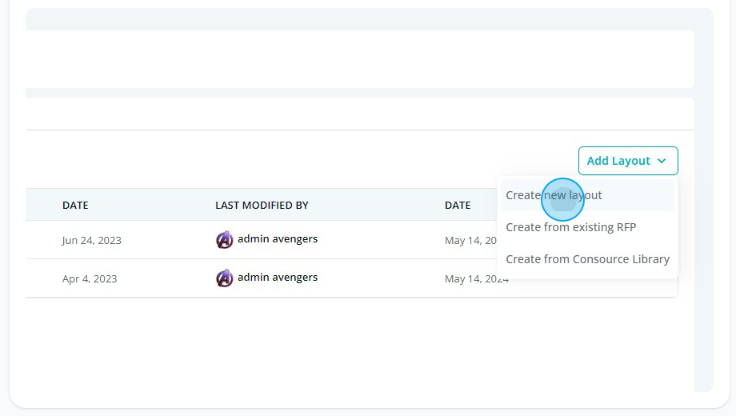Click avatar icon in Jun 24, 2023 row
The height and width of the screenshot is (416, 736).
[224, 239]
